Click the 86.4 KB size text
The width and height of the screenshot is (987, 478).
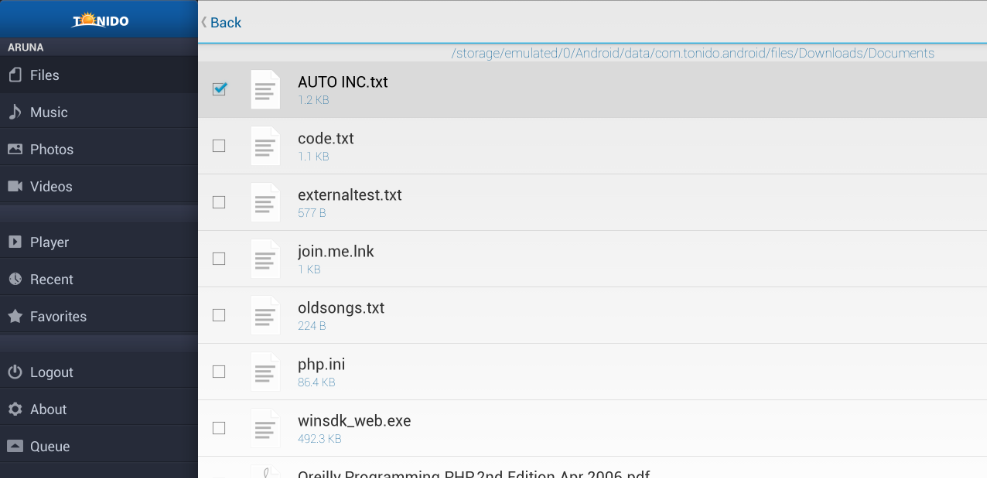(317, 382)
